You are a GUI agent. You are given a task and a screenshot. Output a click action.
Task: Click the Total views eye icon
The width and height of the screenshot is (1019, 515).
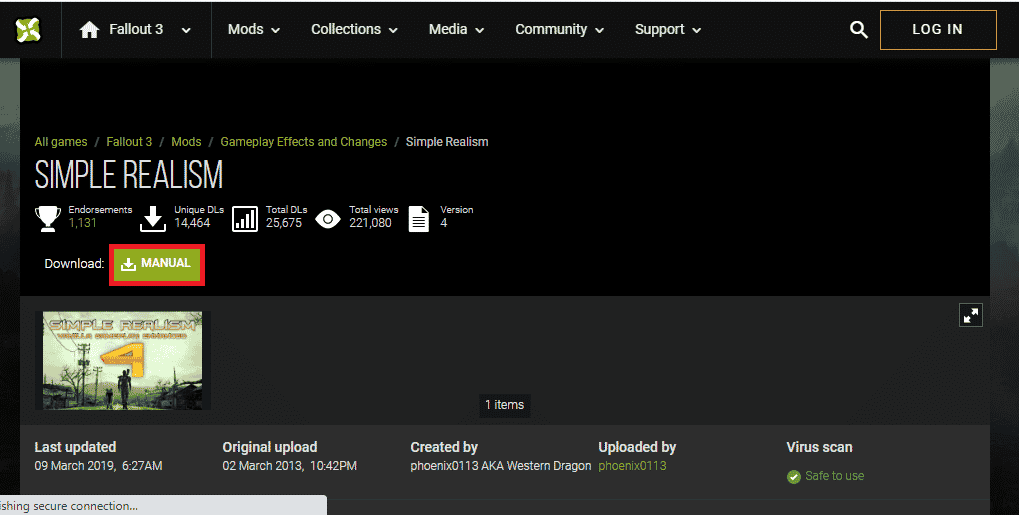tap(328, 219)
